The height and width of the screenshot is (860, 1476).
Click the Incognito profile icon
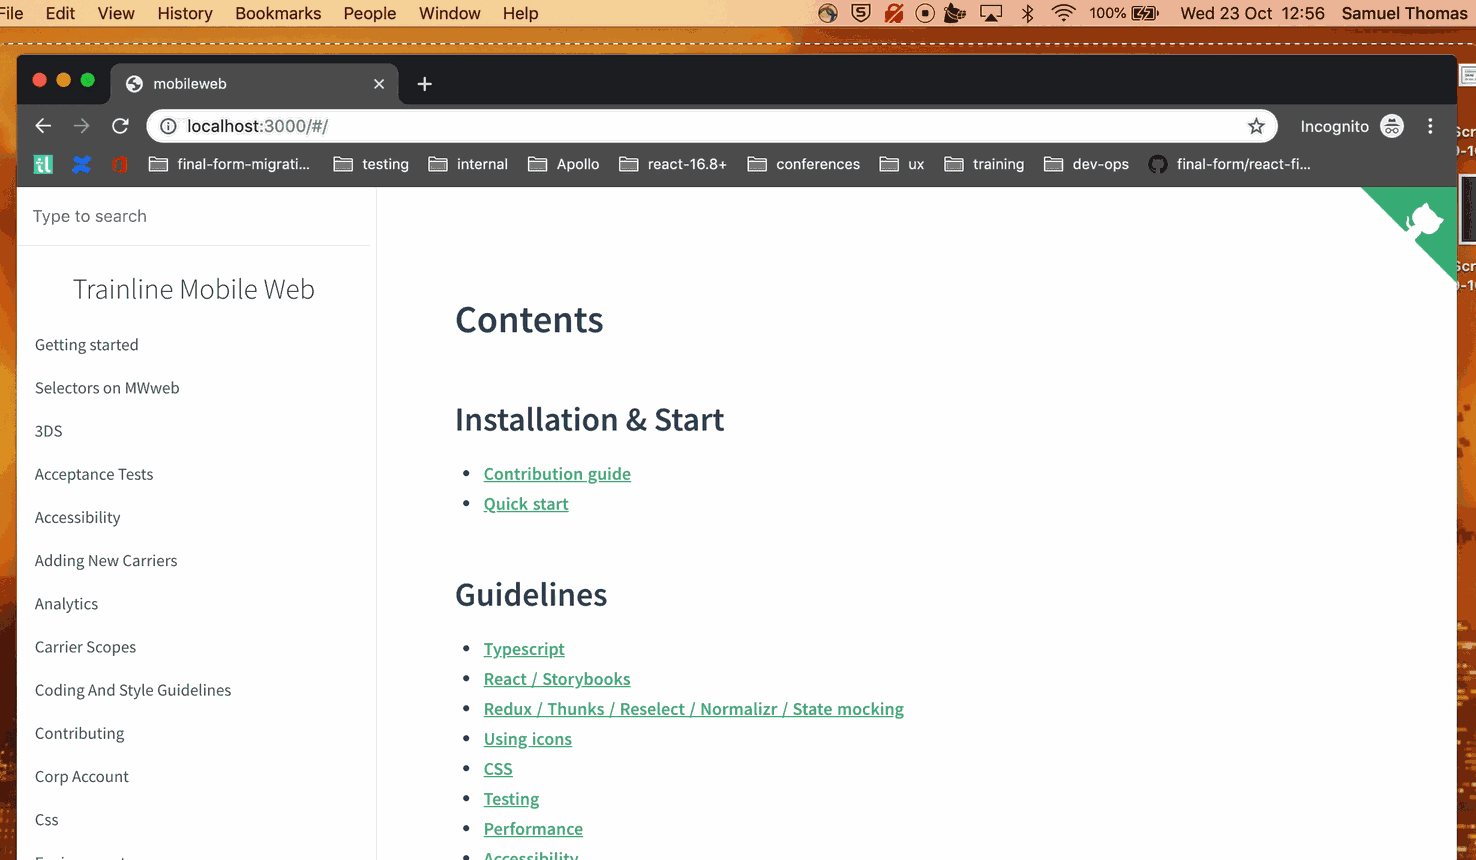click(1391, 126)
